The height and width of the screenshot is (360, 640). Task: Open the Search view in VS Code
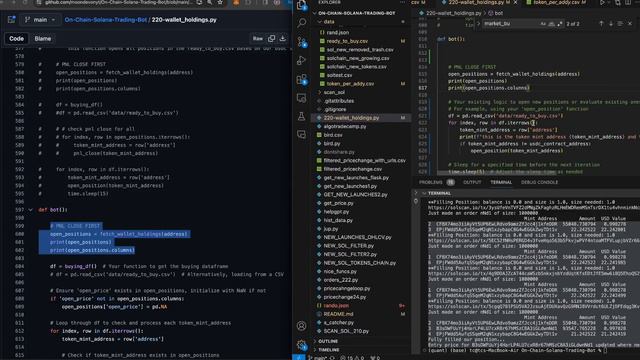(x=302, y=22)
